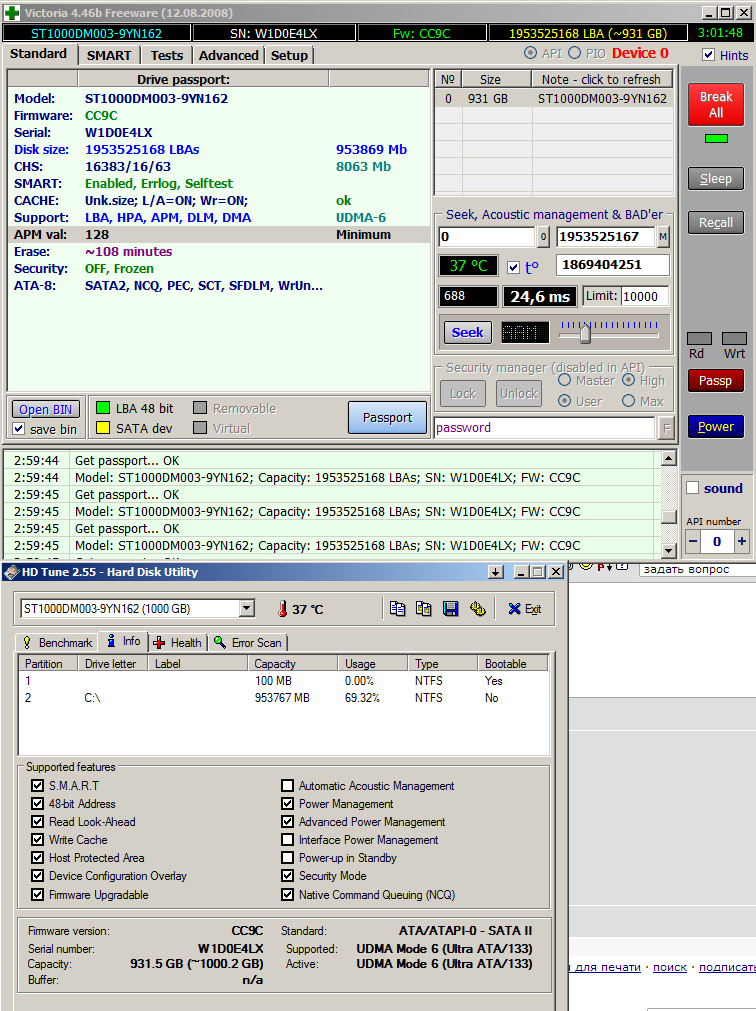Select the PIO radio button
Screen dimensions: 756x1011
tap(575, 53)
